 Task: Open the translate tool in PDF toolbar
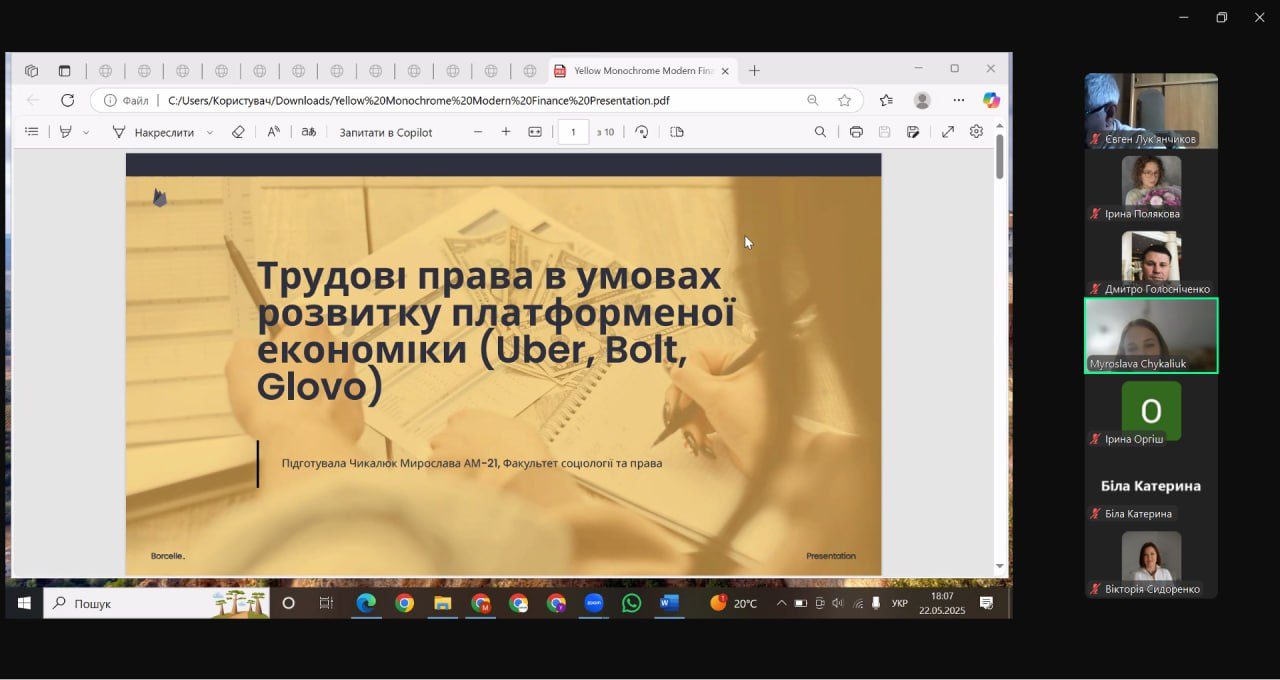(x=308, y=132)
